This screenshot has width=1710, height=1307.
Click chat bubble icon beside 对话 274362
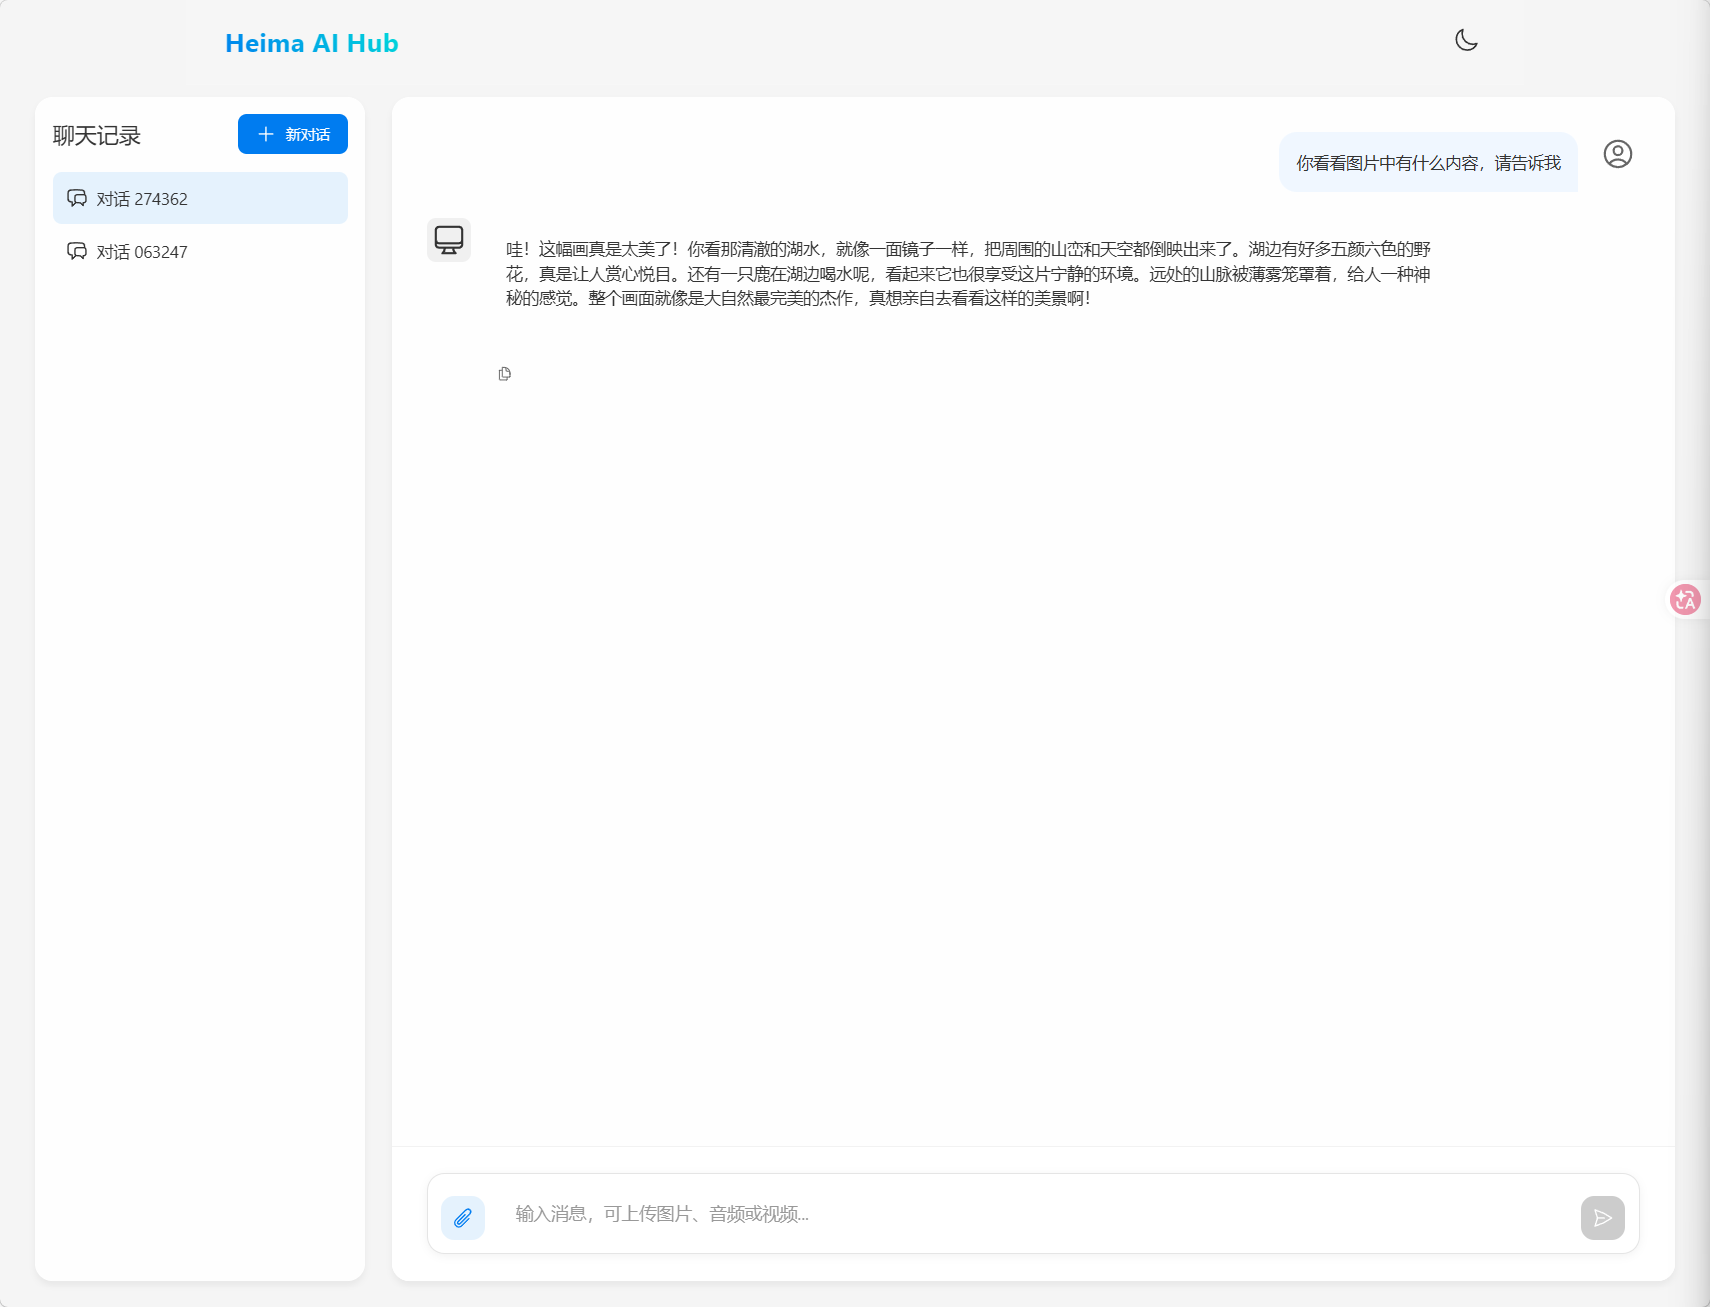click(x=77, y=198)
